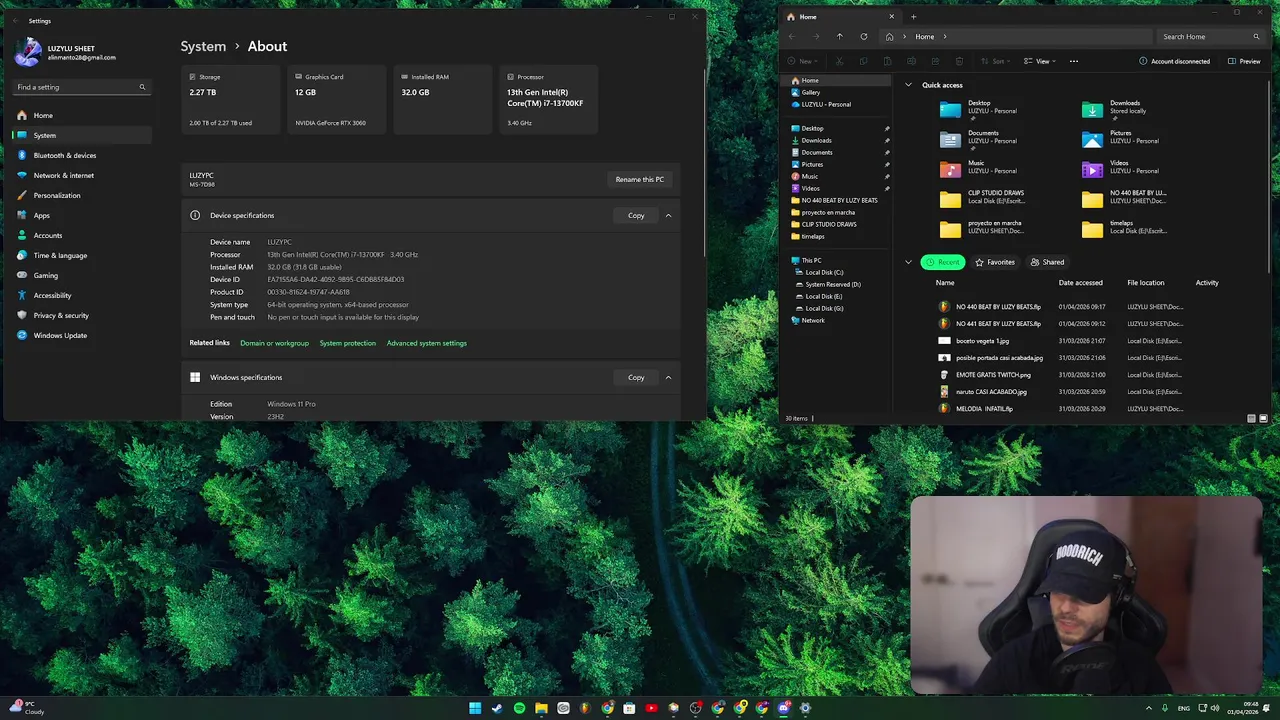
Task: Click the Windows Start button
Action: pos(475,708)
